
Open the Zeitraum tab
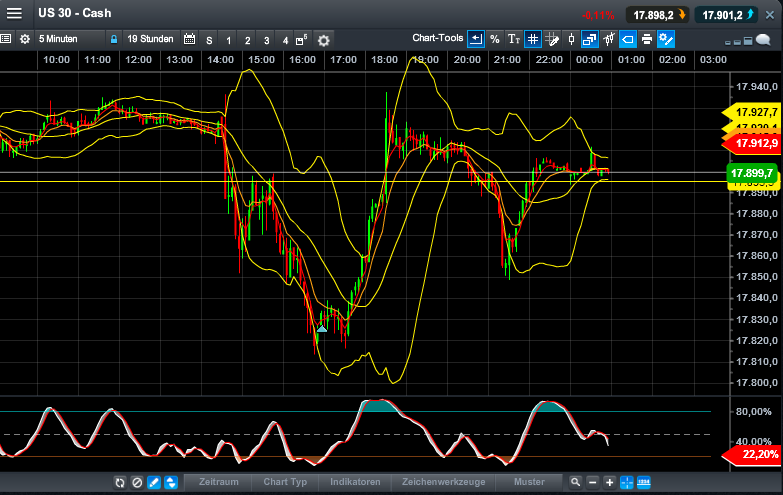coord(219,482)
